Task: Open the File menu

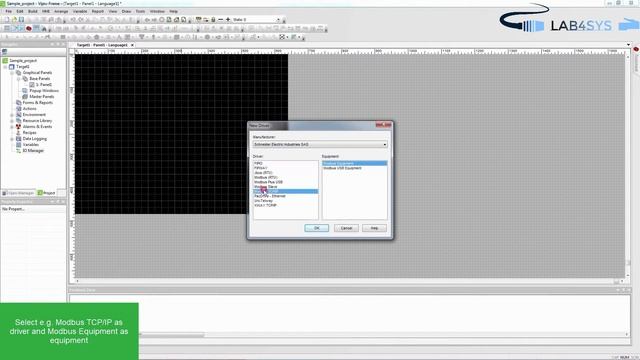Action: pyautogui.click(x=9, y=11)
